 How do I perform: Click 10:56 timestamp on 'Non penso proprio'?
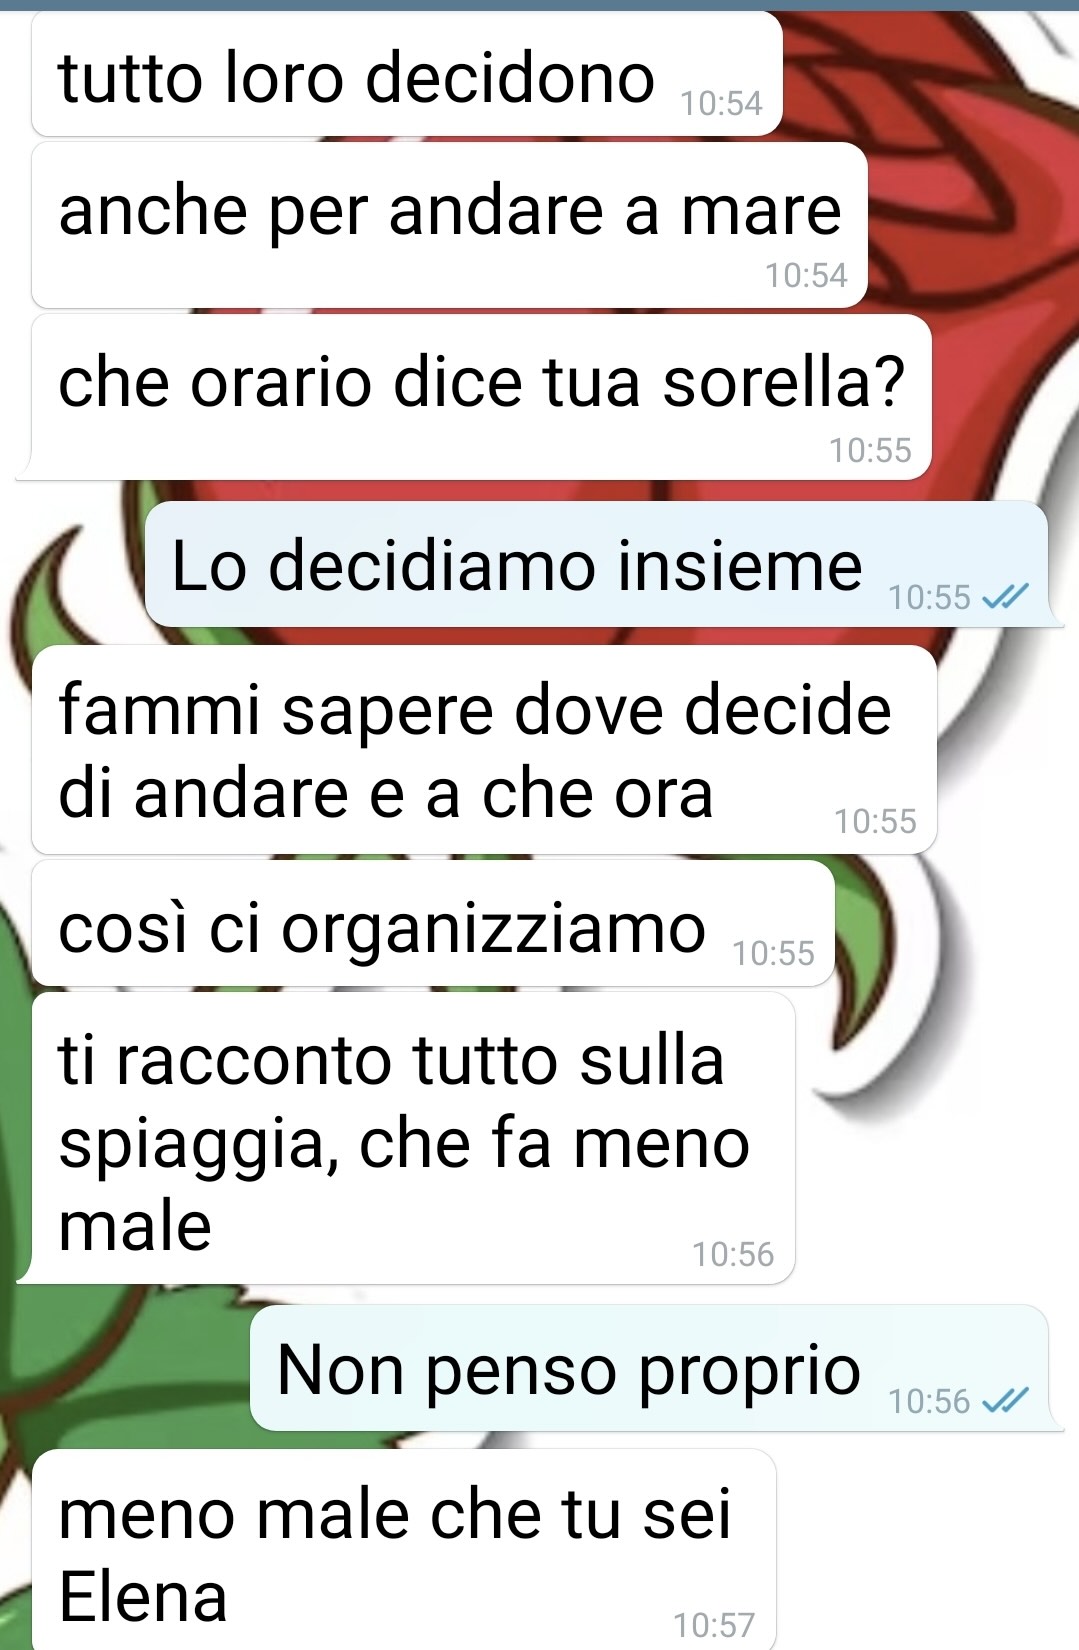coord(930,1401)
